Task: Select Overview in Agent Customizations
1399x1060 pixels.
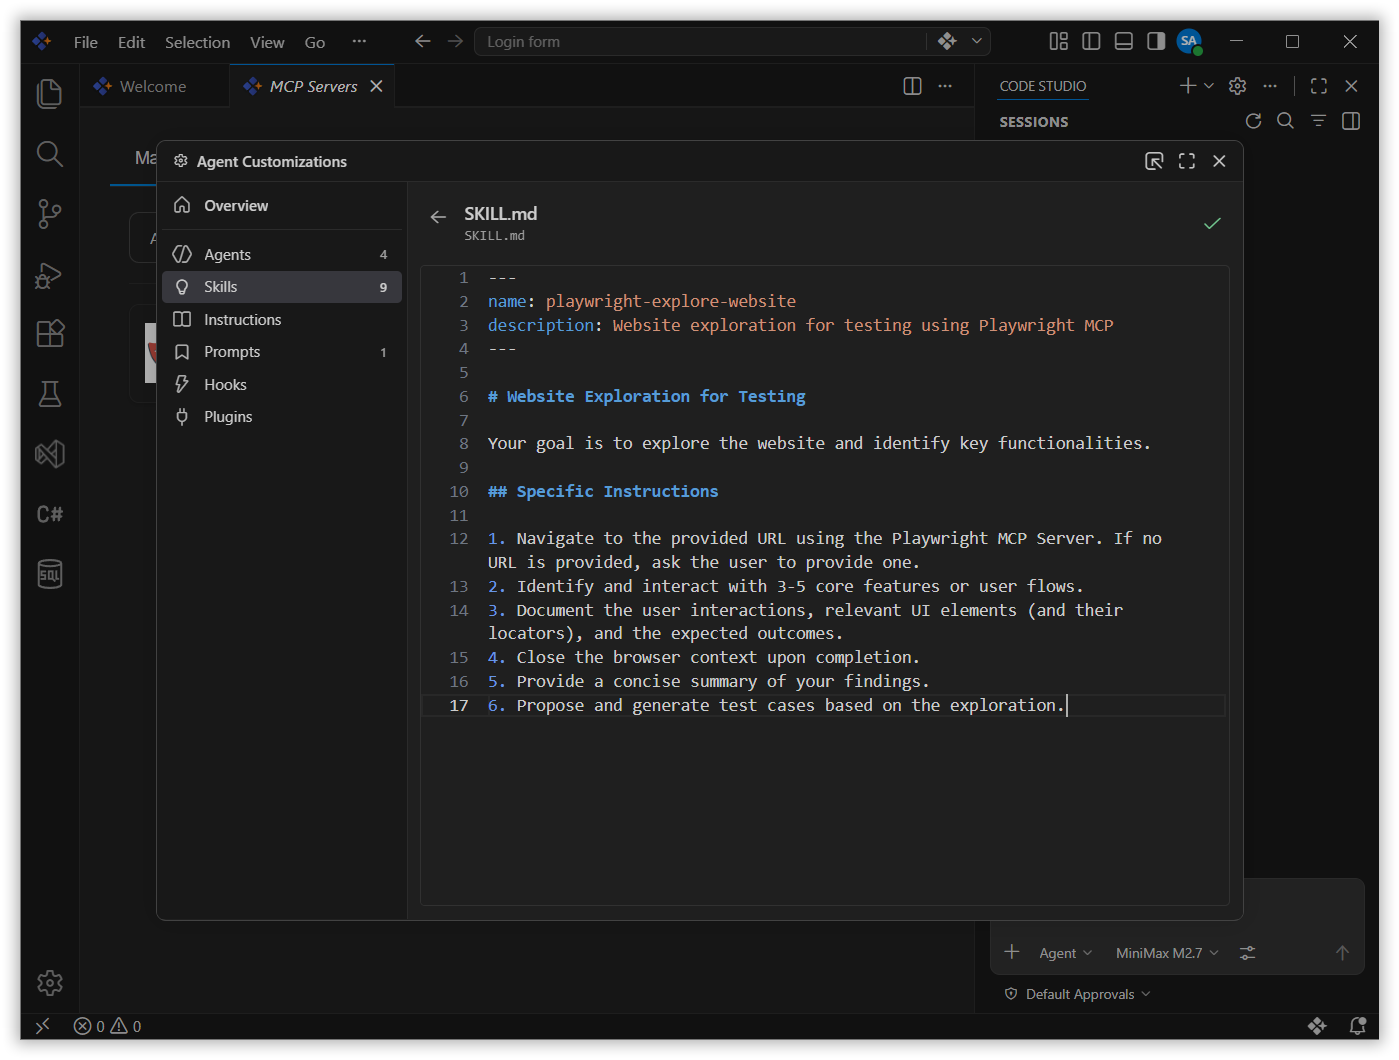Action: point(282,205)
